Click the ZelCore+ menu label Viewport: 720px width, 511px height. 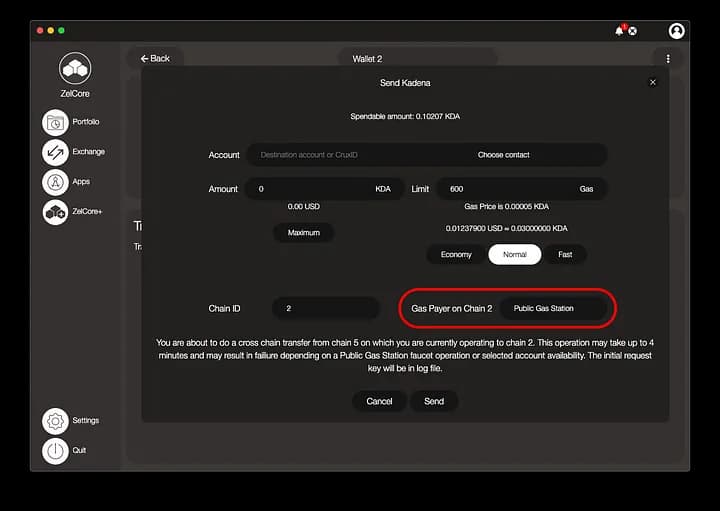[87, 211]
